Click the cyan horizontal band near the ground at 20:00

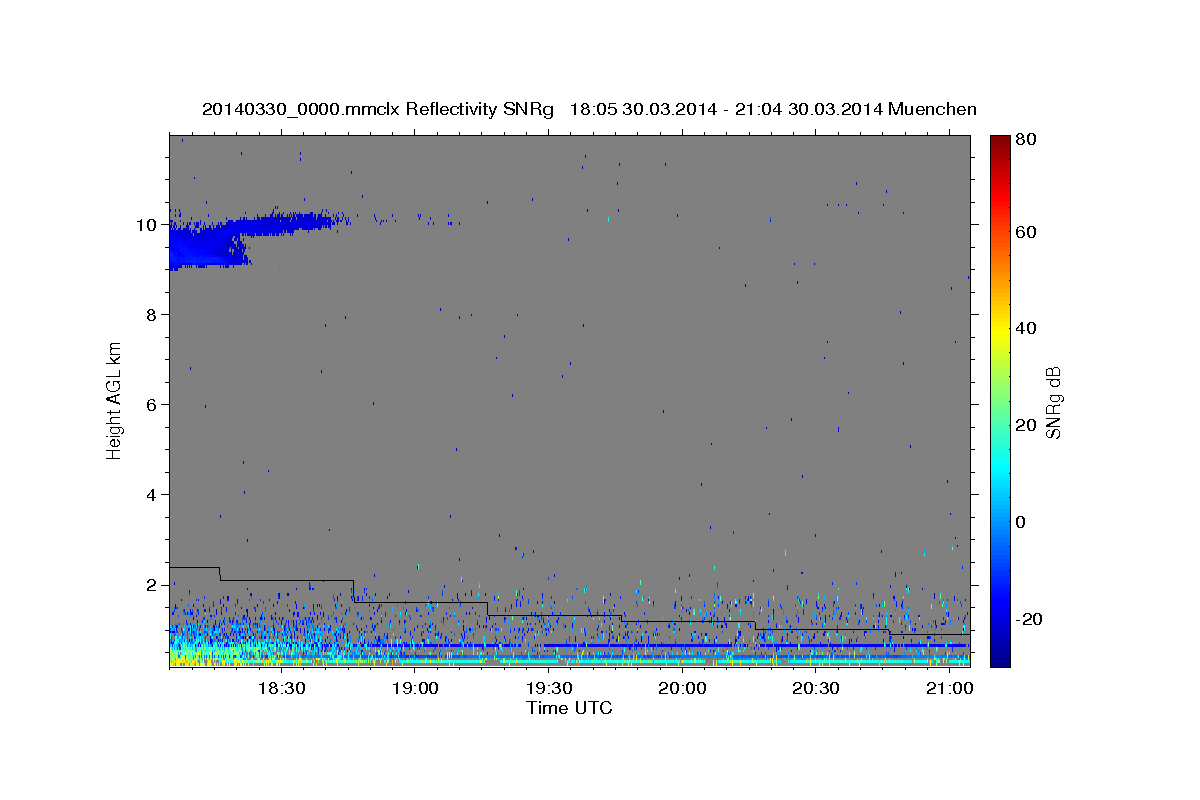pos(682,662)
